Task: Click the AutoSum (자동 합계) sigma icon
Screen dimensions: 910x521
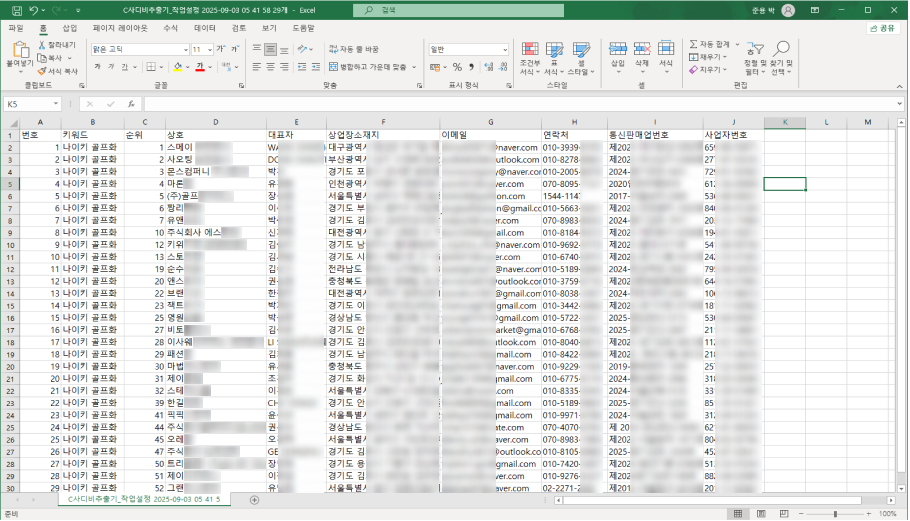Action: pyautogui.click(x=694, y=45)
